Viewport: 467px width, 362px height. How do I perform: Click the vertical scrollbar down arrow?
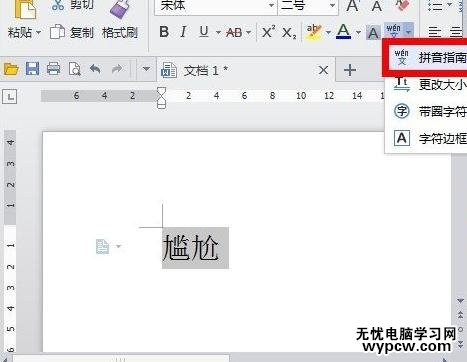[460, 301]
